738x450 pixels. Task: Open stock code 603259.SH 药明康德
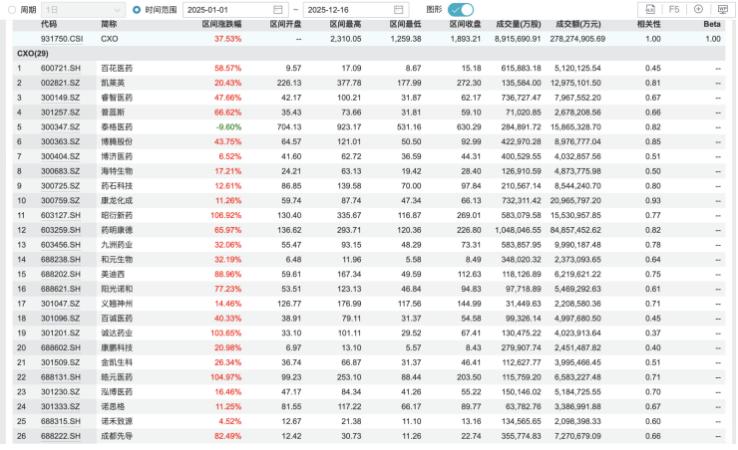click(60, 230)
